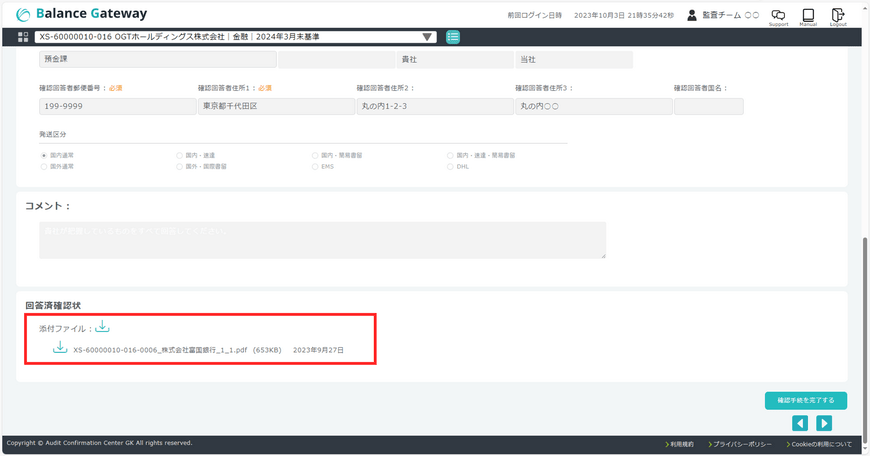Viewport: 870px width, 456px height.
Task: Go to next page with right arrow
Action: point(824,423)
